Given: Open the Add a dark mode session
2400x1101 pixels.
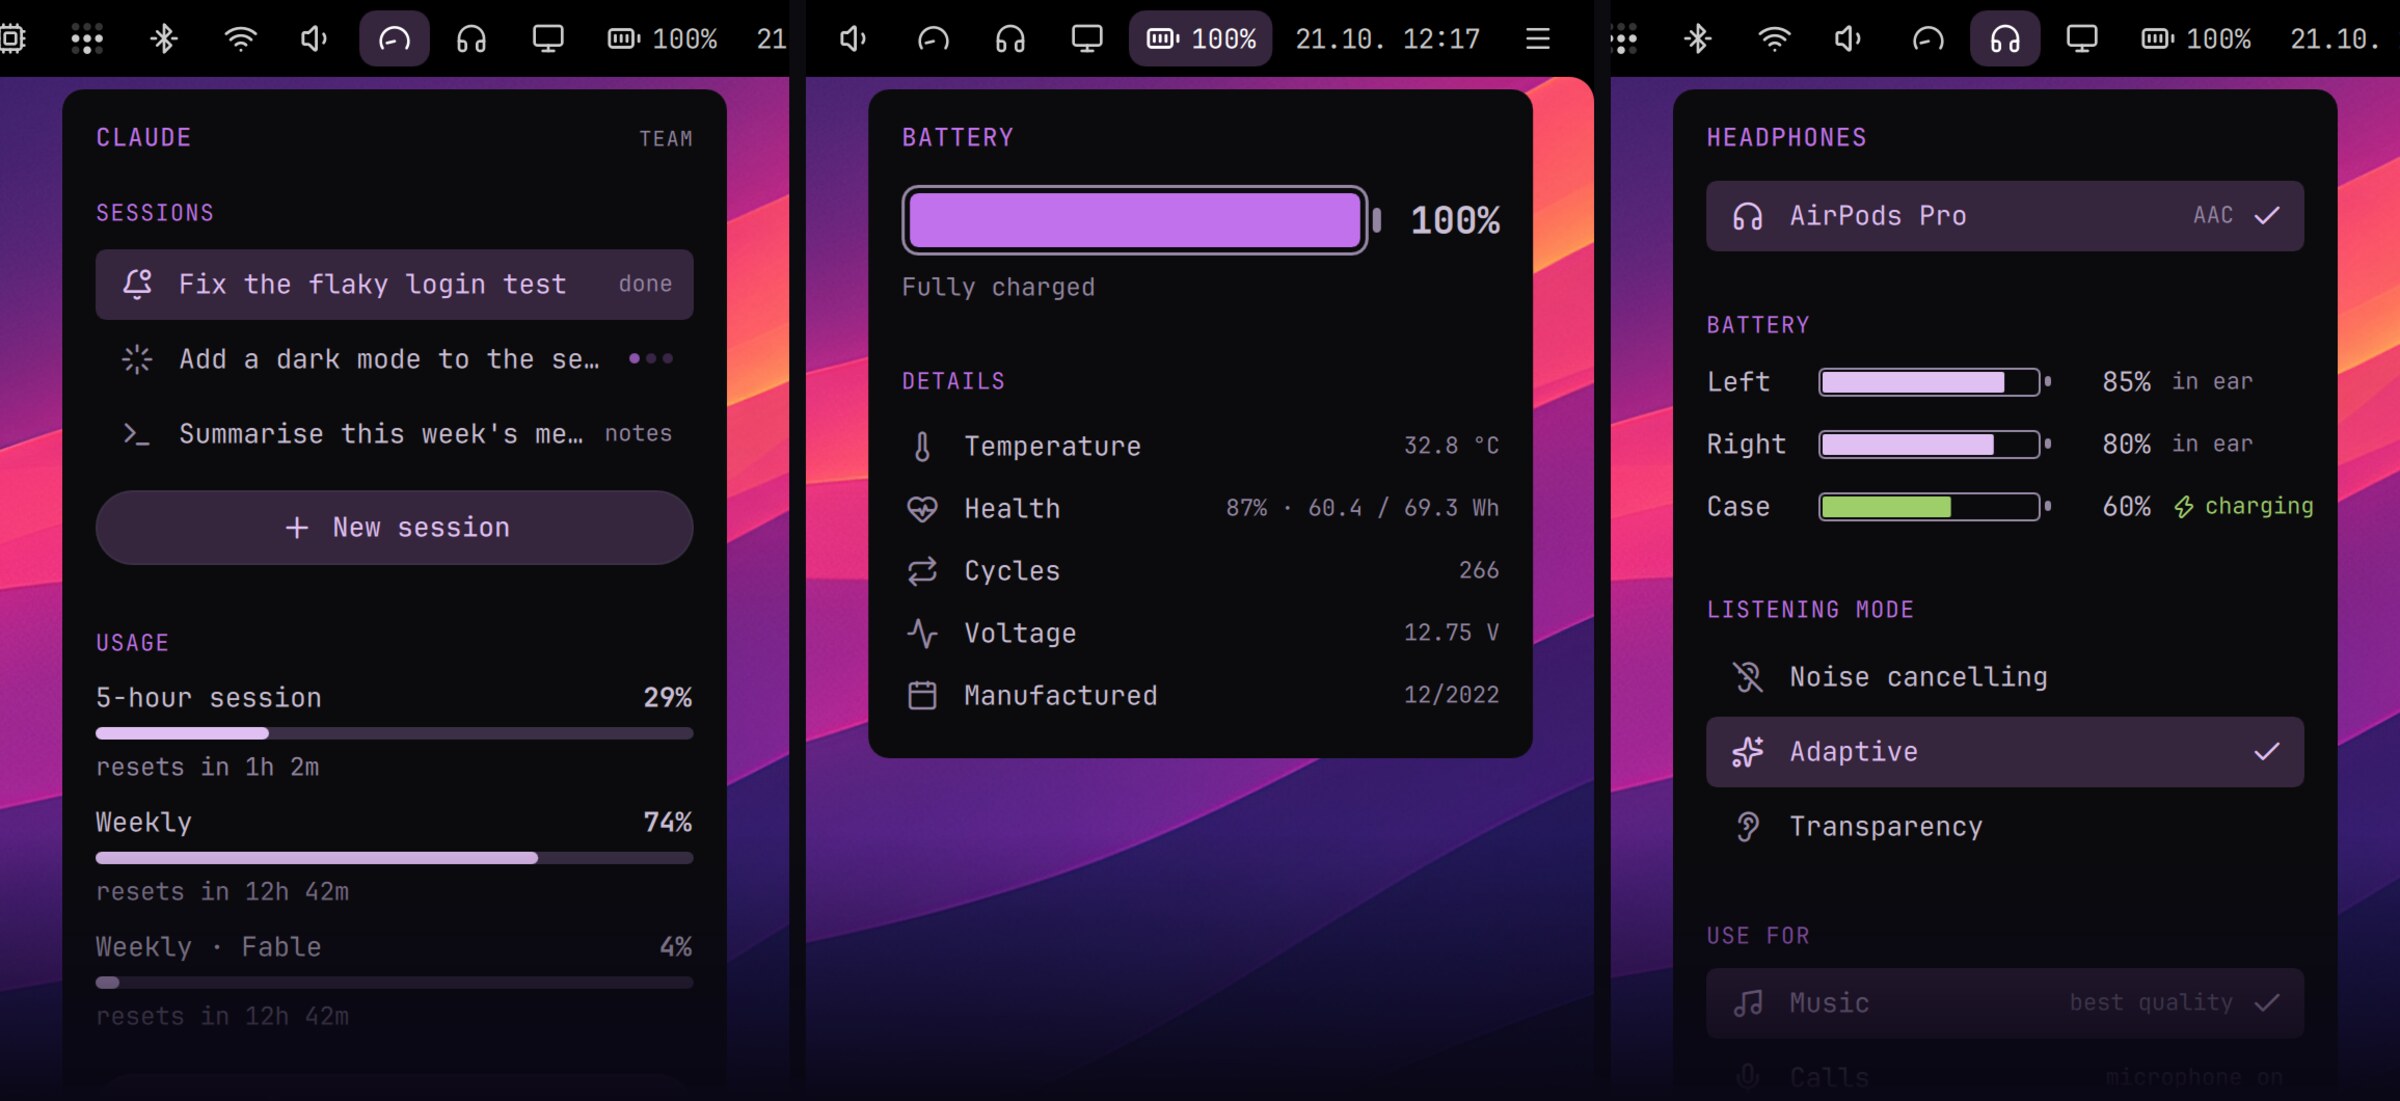Looking at the screenshot, I should click(394, 359).
